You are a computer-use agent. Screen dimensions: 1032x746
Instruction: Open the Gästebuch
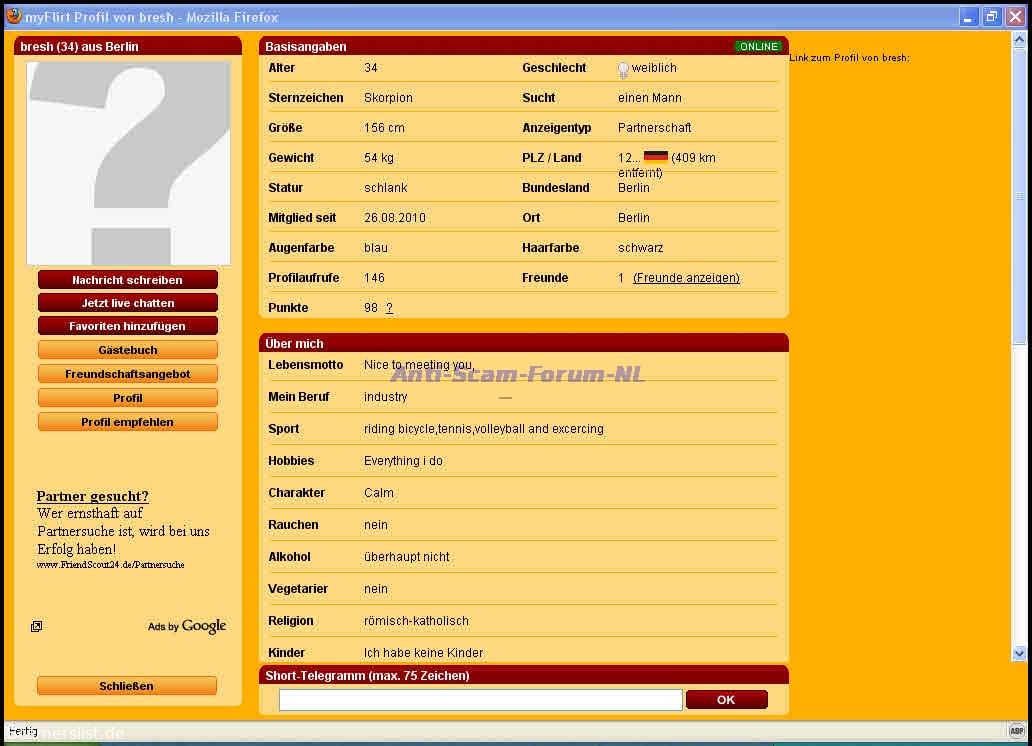[128, 350]
